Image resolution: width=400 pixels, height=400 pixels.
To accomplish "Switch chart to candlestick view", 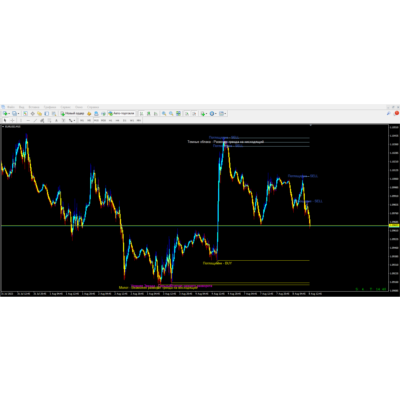I will coord(148,114).
